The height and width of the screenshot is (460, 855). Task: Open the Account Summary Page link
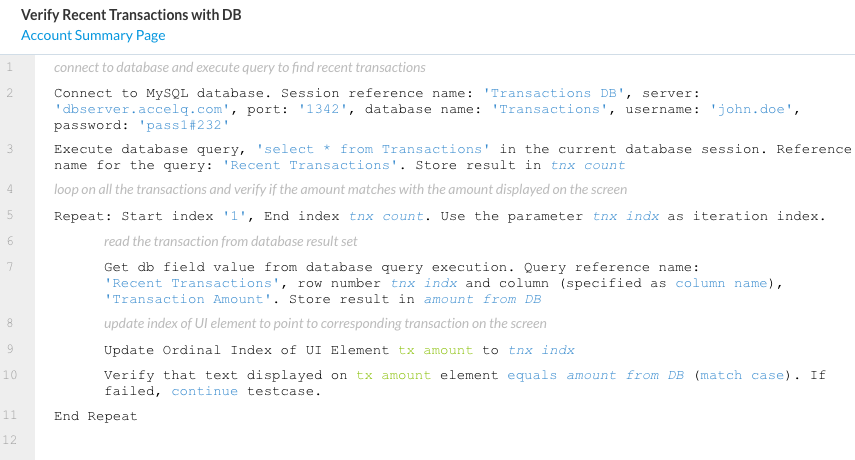click(x=93, y=36)
